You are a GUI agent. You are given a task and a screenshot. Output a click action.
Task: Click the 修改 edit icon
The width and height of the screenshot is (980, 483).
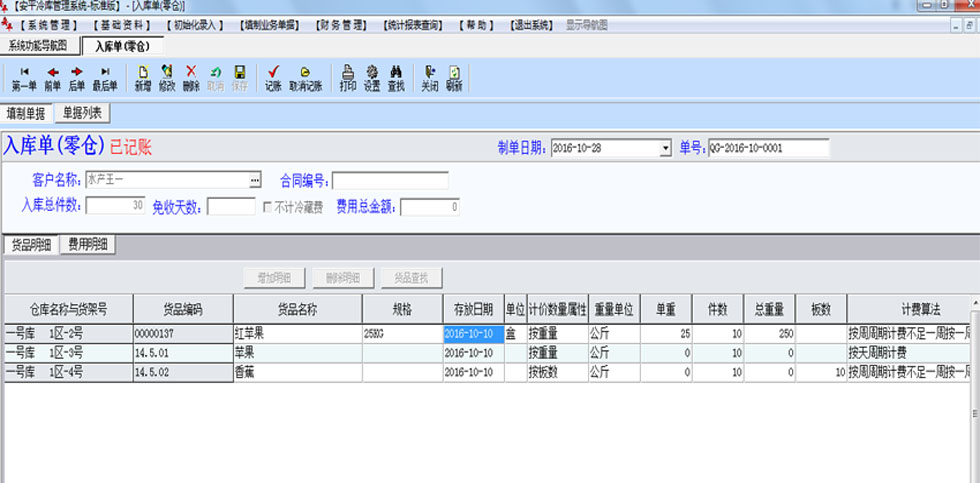[x=167, y=79]
